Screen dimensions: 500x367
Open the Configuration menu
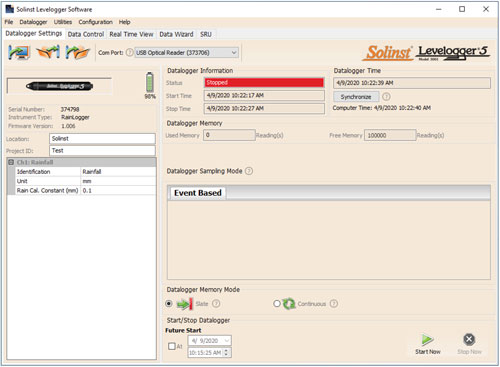(x=95, y=22)
